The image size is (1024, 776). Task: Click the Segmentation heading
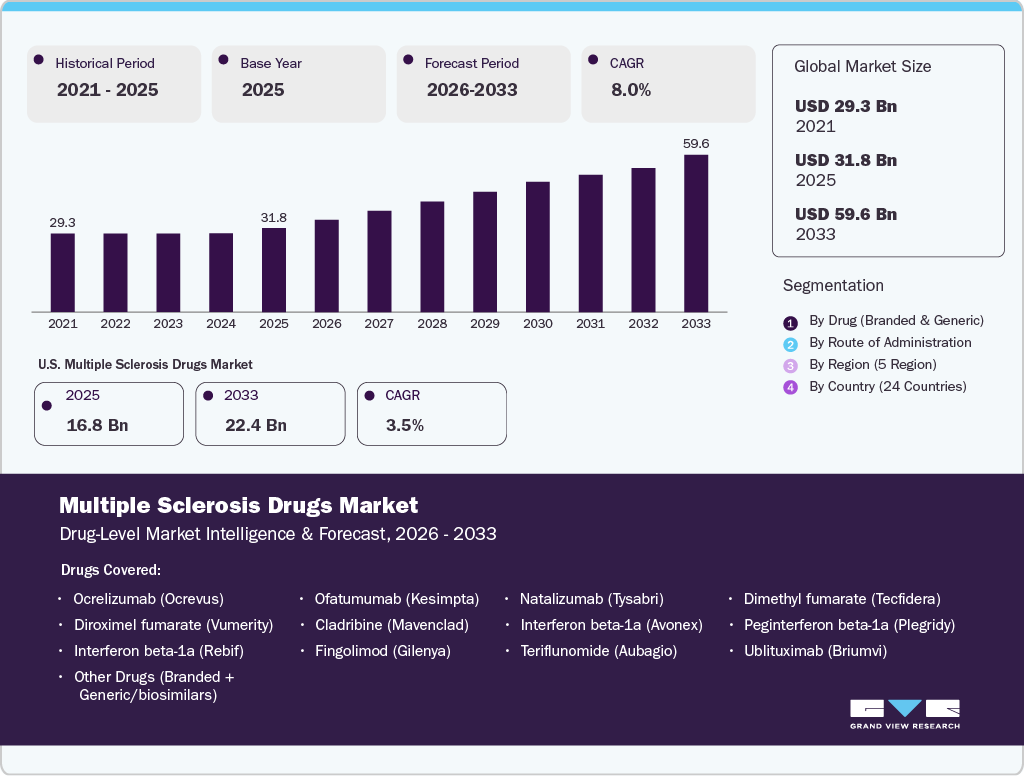[x=833, y=285]
